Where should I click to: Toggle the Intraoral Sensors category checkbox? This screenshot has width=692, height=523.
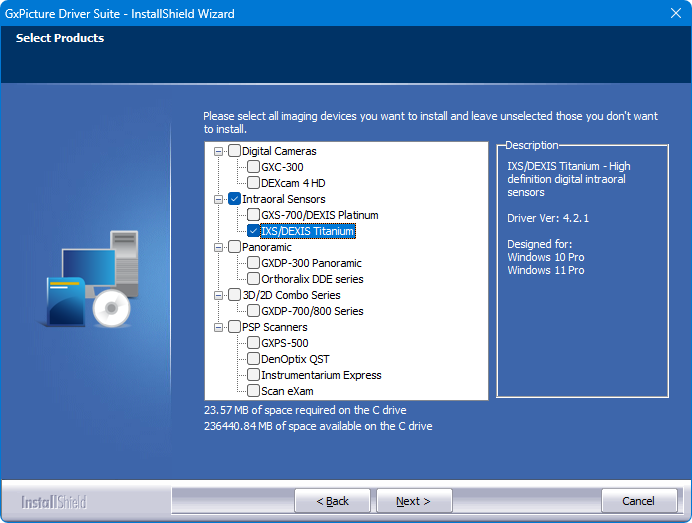234,199
